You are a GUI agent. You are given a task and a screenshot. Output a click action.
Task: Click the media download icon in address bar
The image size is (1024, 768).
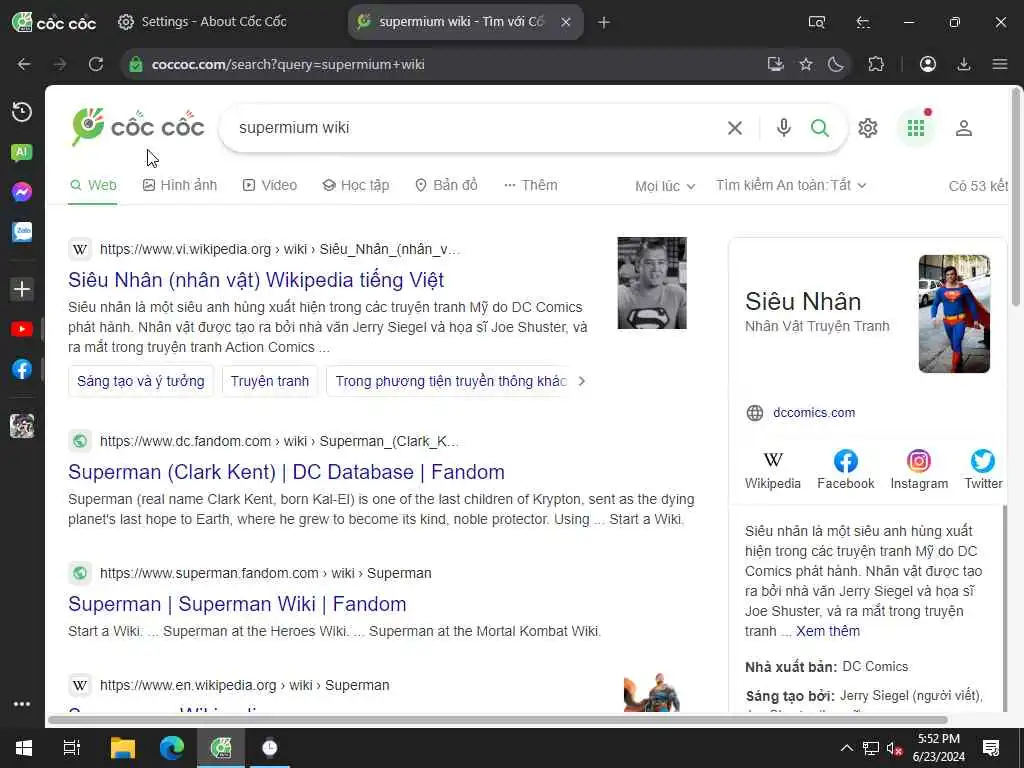pyautogui.click(x=775, y=64)
